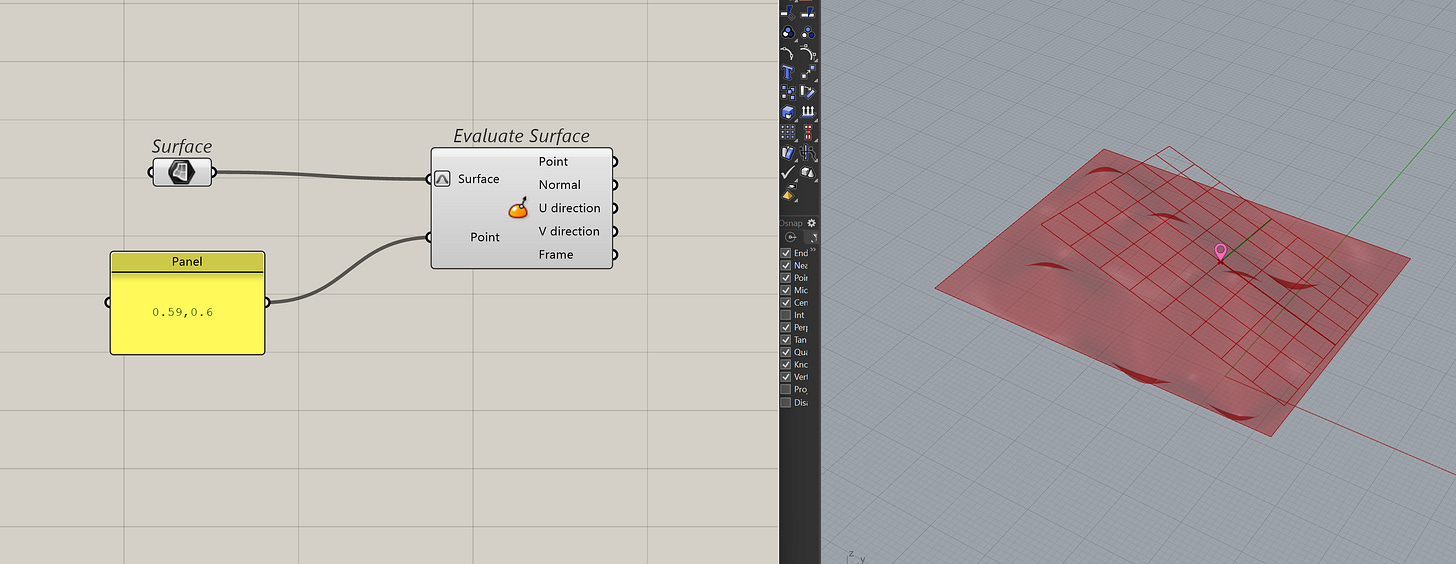Click the pink point marker in viewport
The height and width of the screenshot is (564, 1456).
tap(1220, 252)
